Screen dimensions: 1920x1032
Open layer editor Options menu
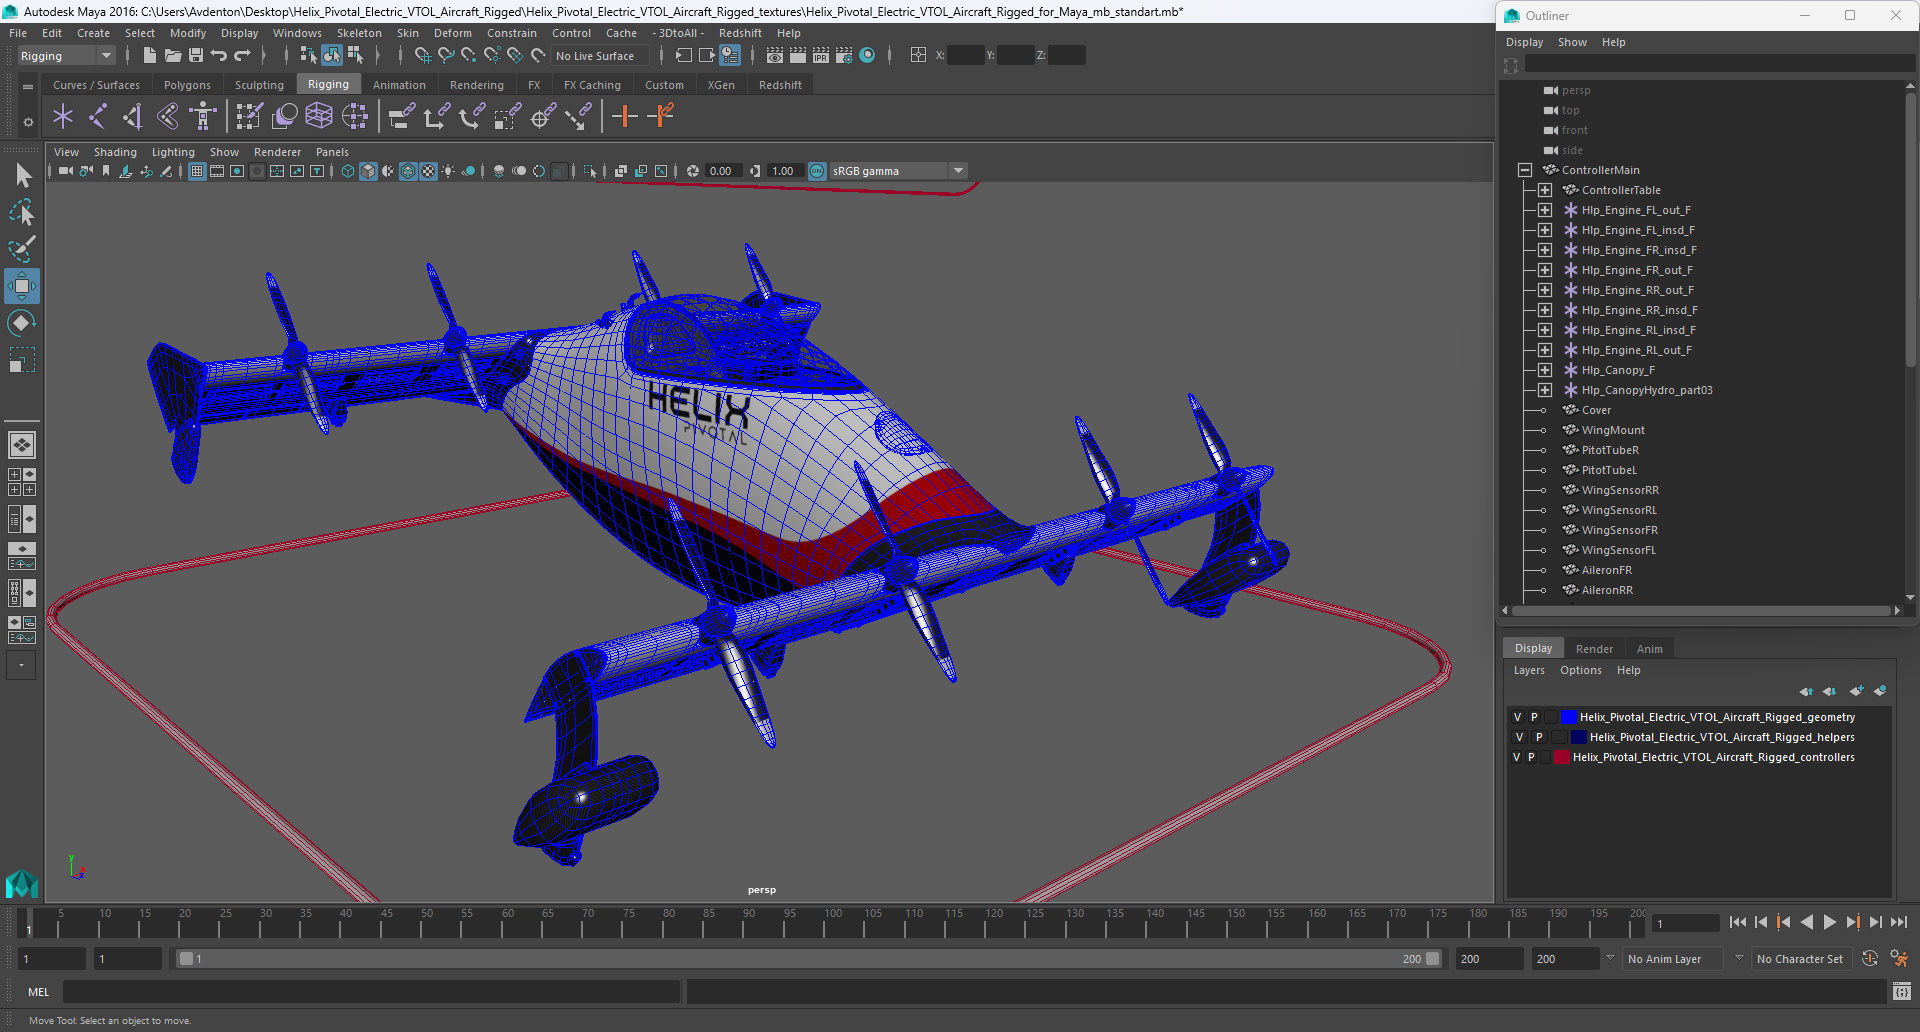pyautogui.click(x=1580, y=670)
